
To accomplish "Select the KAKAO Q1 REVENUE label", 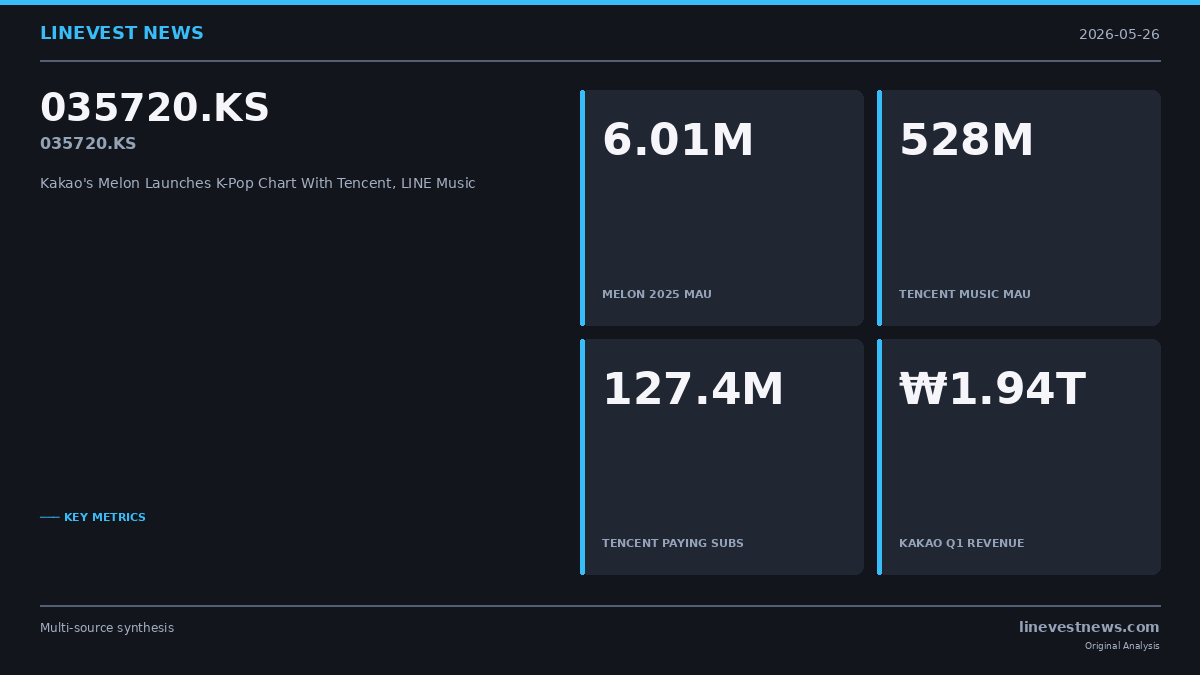I will tap(962, 544).
